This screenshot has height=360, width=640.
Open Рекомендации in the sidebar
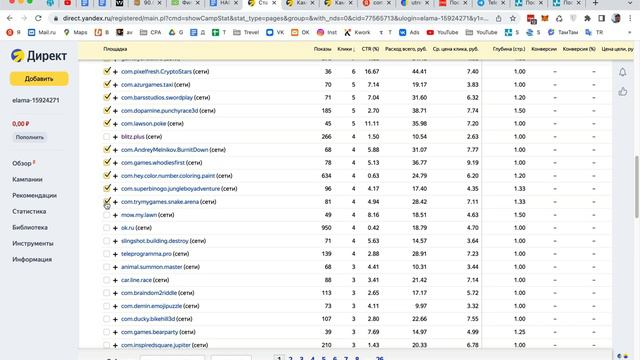tap(34, 195)
